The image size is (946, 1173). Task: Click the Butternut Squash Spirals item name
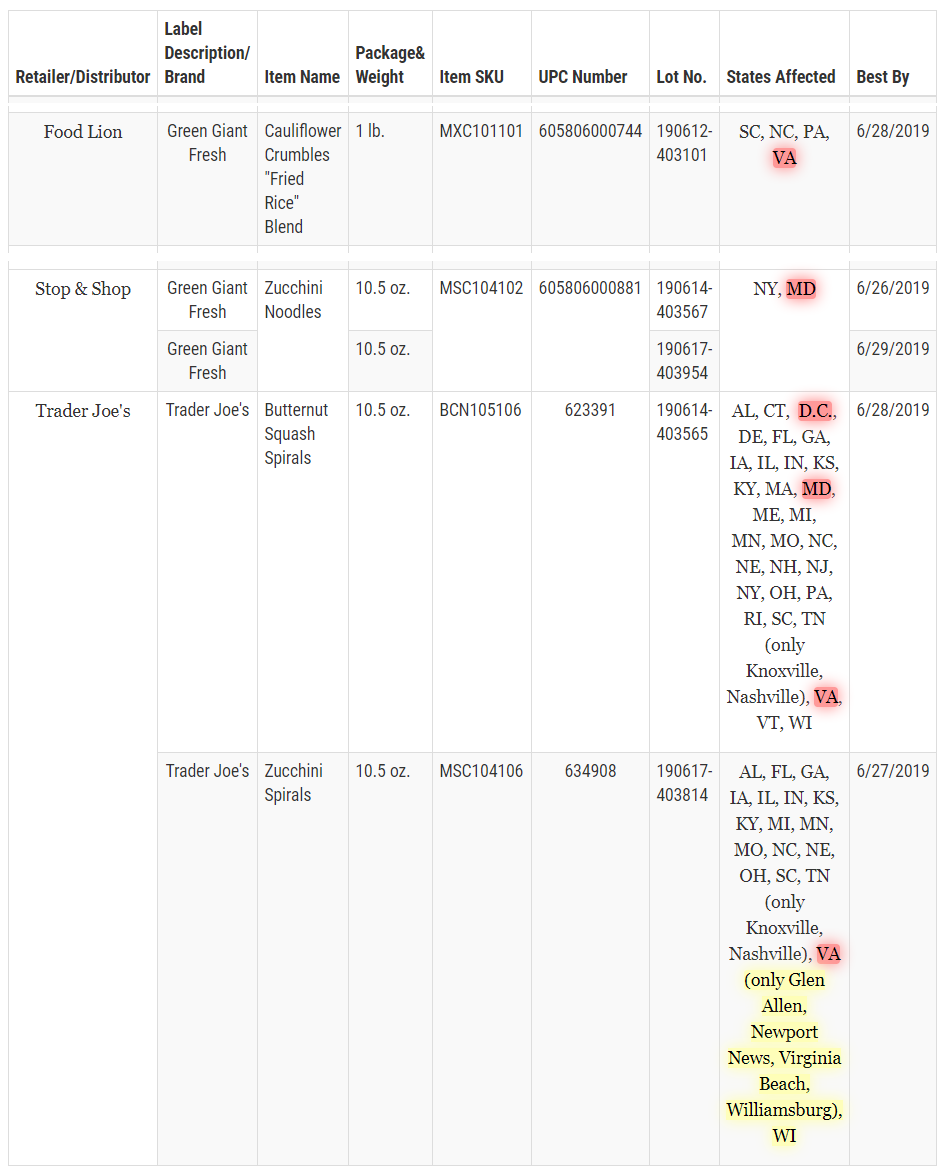pyautogui.click(x=289, y=434)
